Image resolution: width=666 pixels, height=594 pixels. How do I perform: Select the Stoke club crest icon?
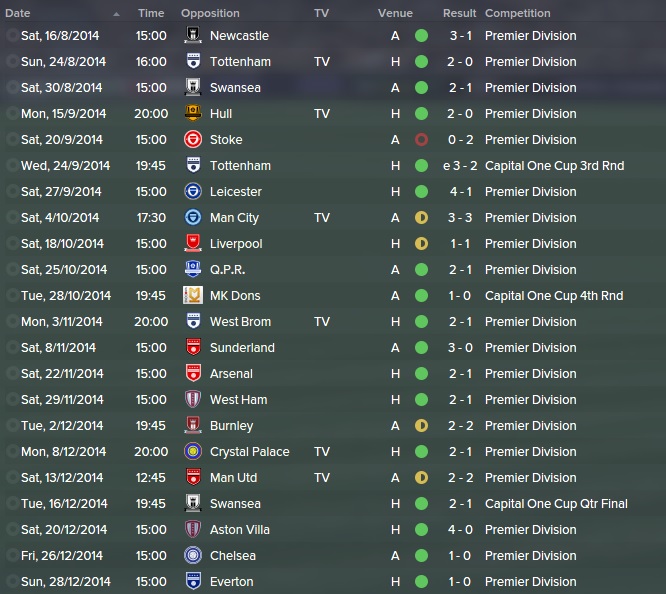(193, 139)
